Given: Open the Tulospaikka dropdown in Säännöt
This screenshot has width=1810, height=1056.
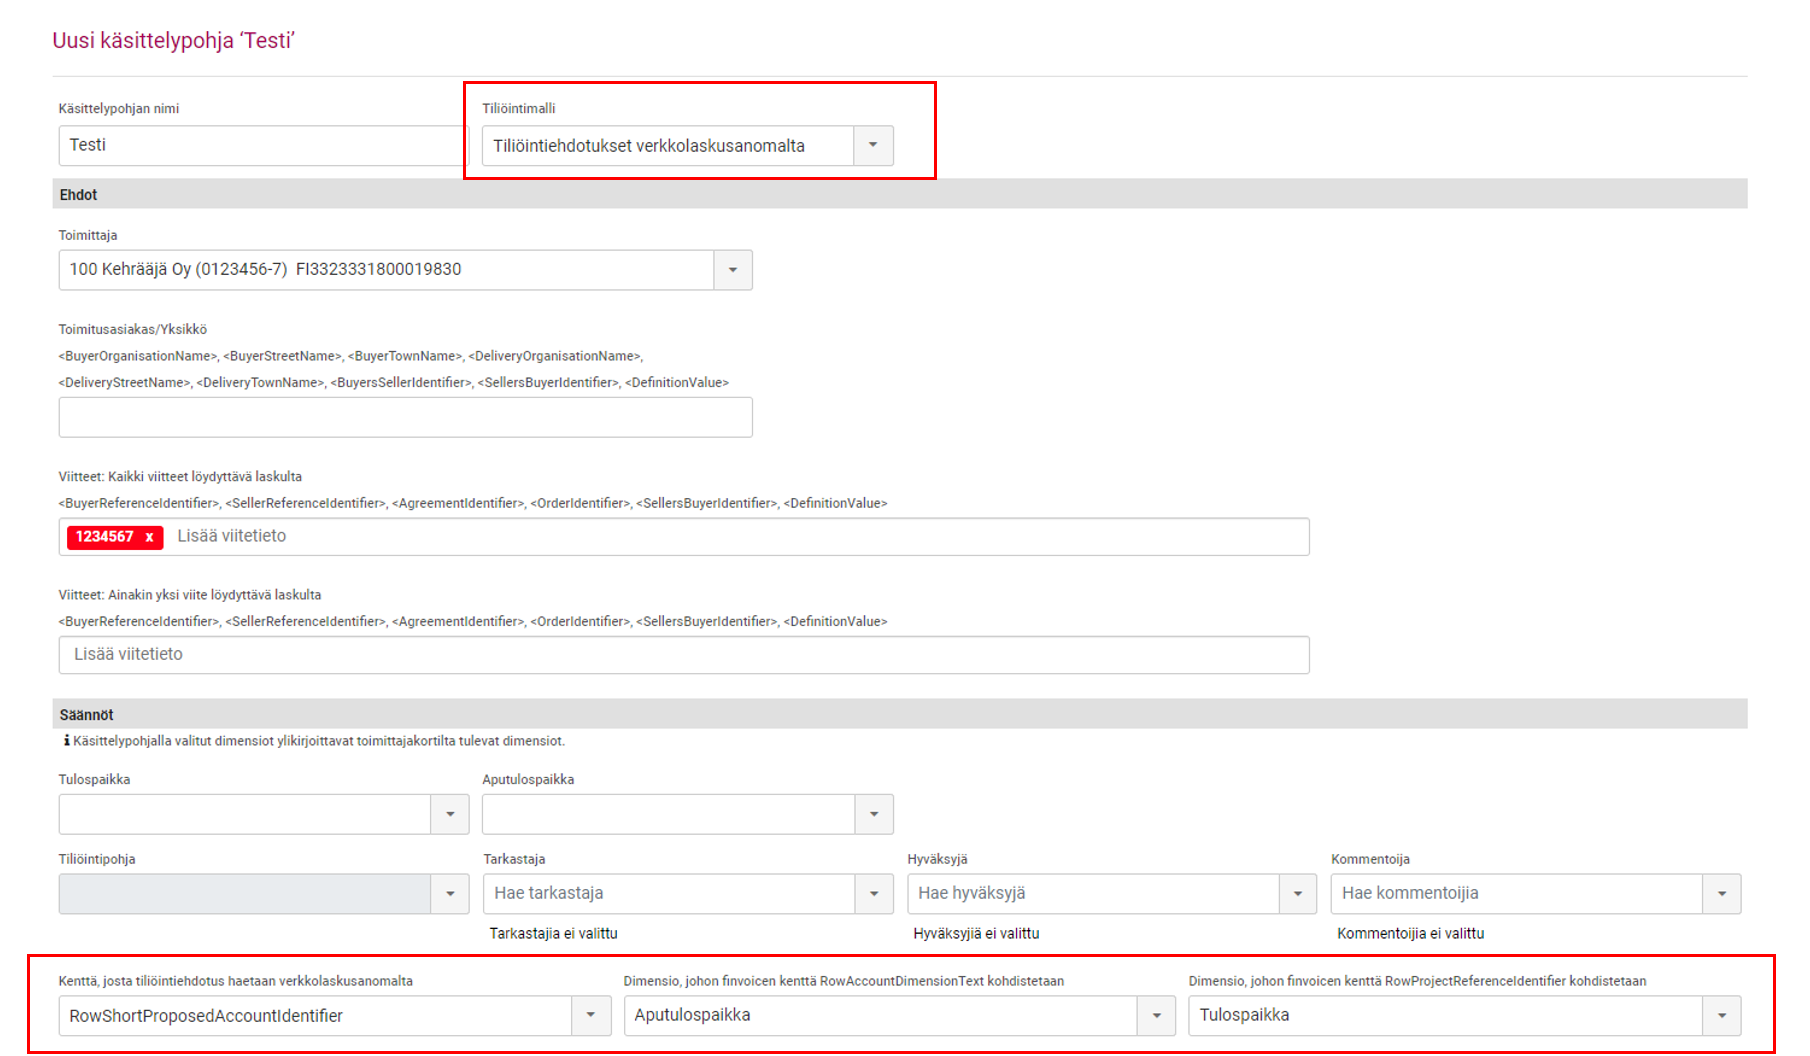Looking at the screenshot, I should click(449, 814).
